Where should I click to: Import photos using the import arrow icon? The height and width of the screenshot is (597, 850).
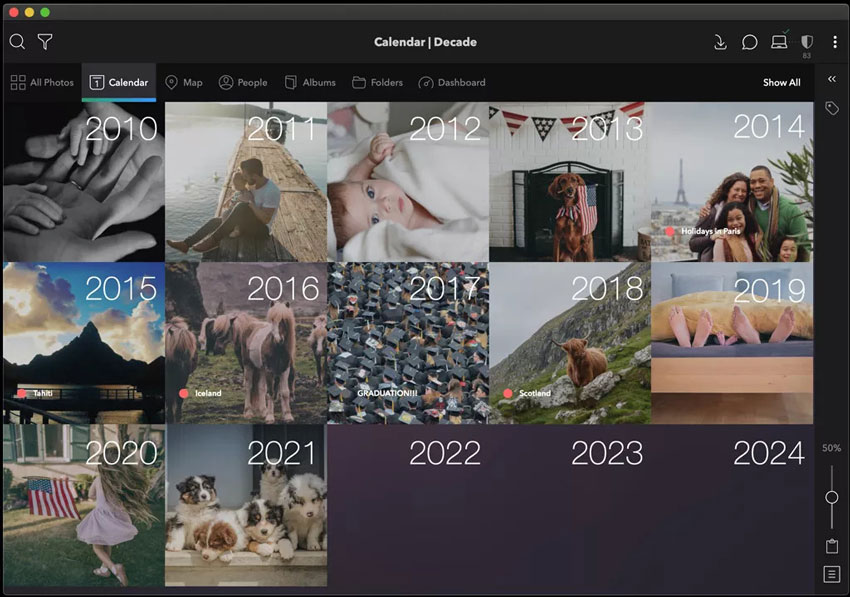click(721, 43)
